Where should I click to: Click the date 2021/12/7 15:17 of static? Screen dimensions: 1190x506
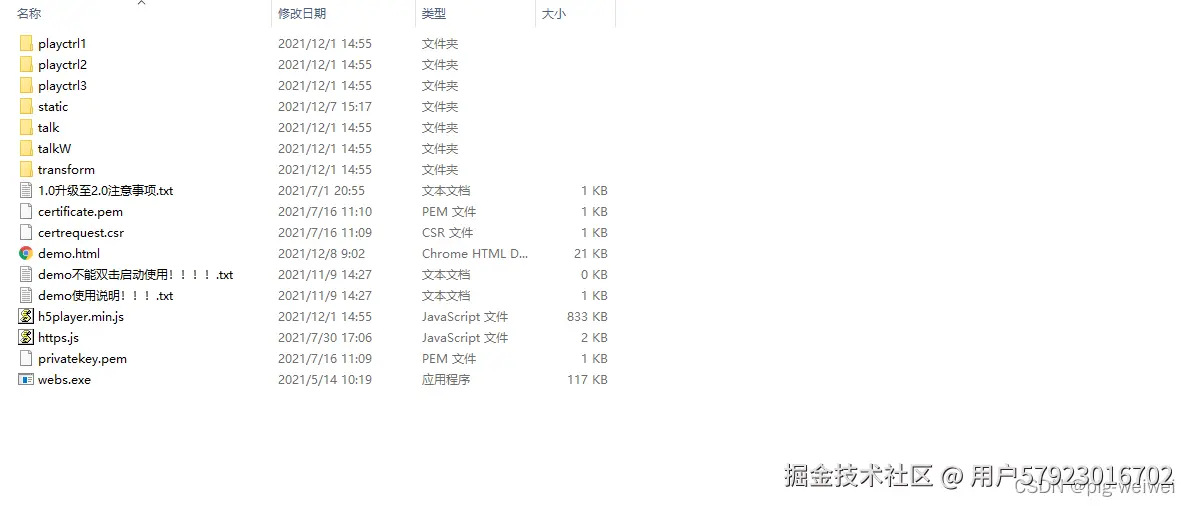[325, 107]
